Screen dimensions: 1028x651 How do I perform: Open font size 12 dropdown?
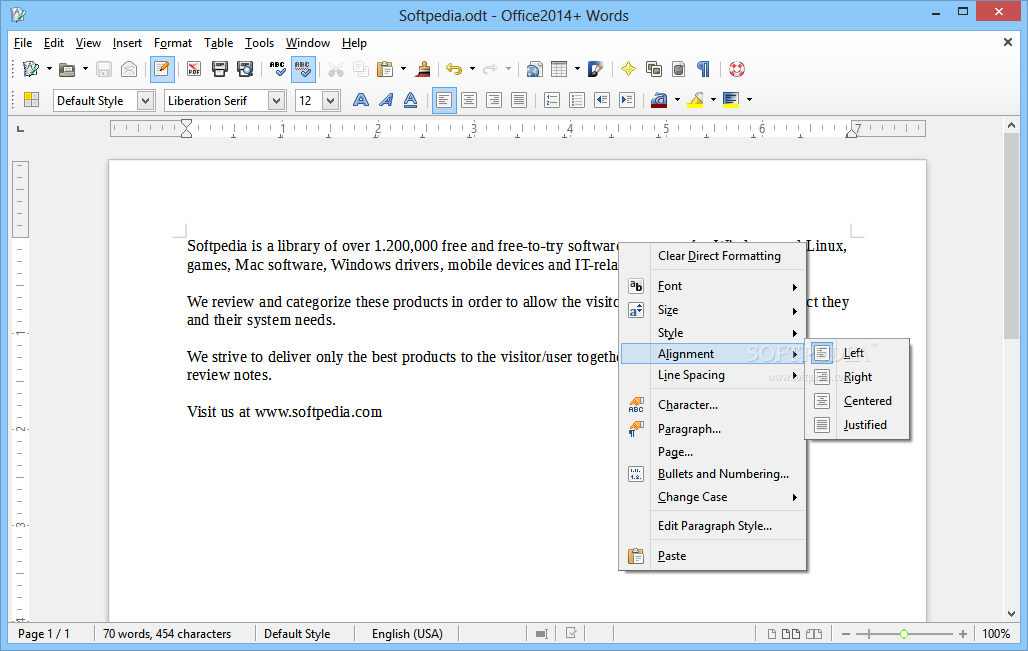click(x=330, y=100)
